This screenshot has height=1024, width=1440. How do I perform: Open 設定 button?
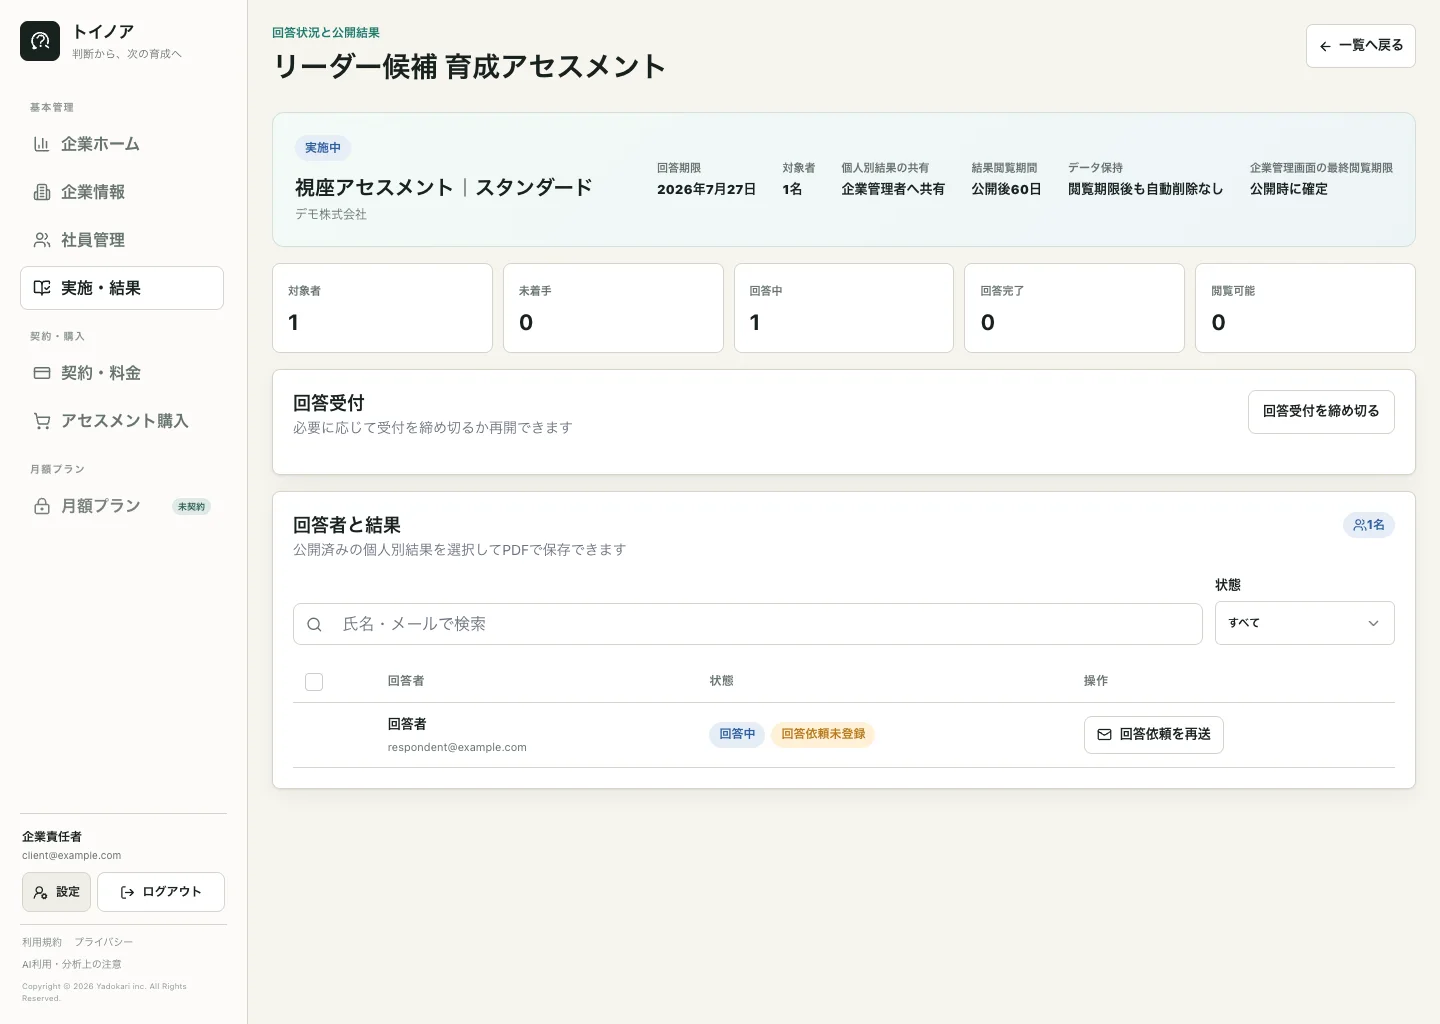click(56, 892)
